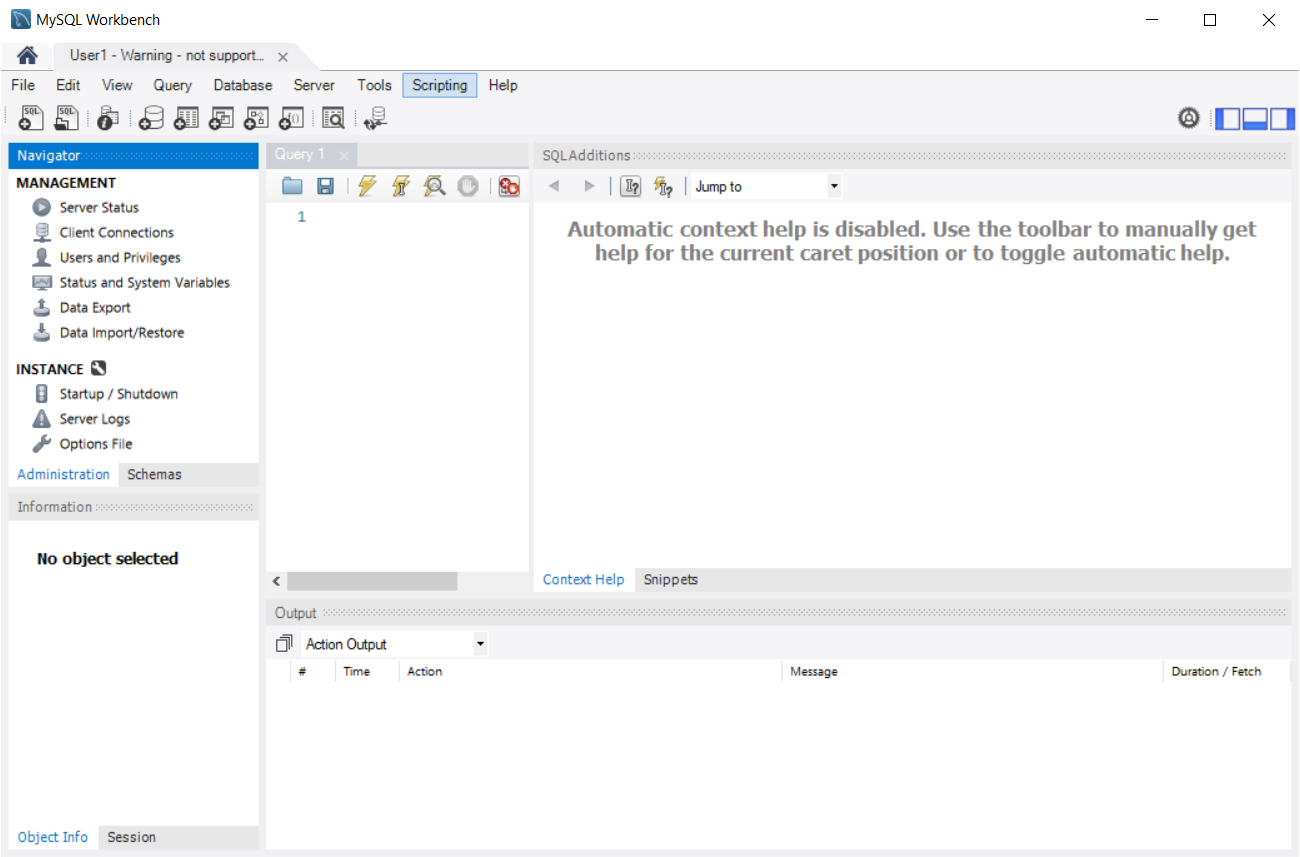This screenshot has width=1300, height=857.
Task: Open Server Status in Navigator
Action: tap(99, 207)
